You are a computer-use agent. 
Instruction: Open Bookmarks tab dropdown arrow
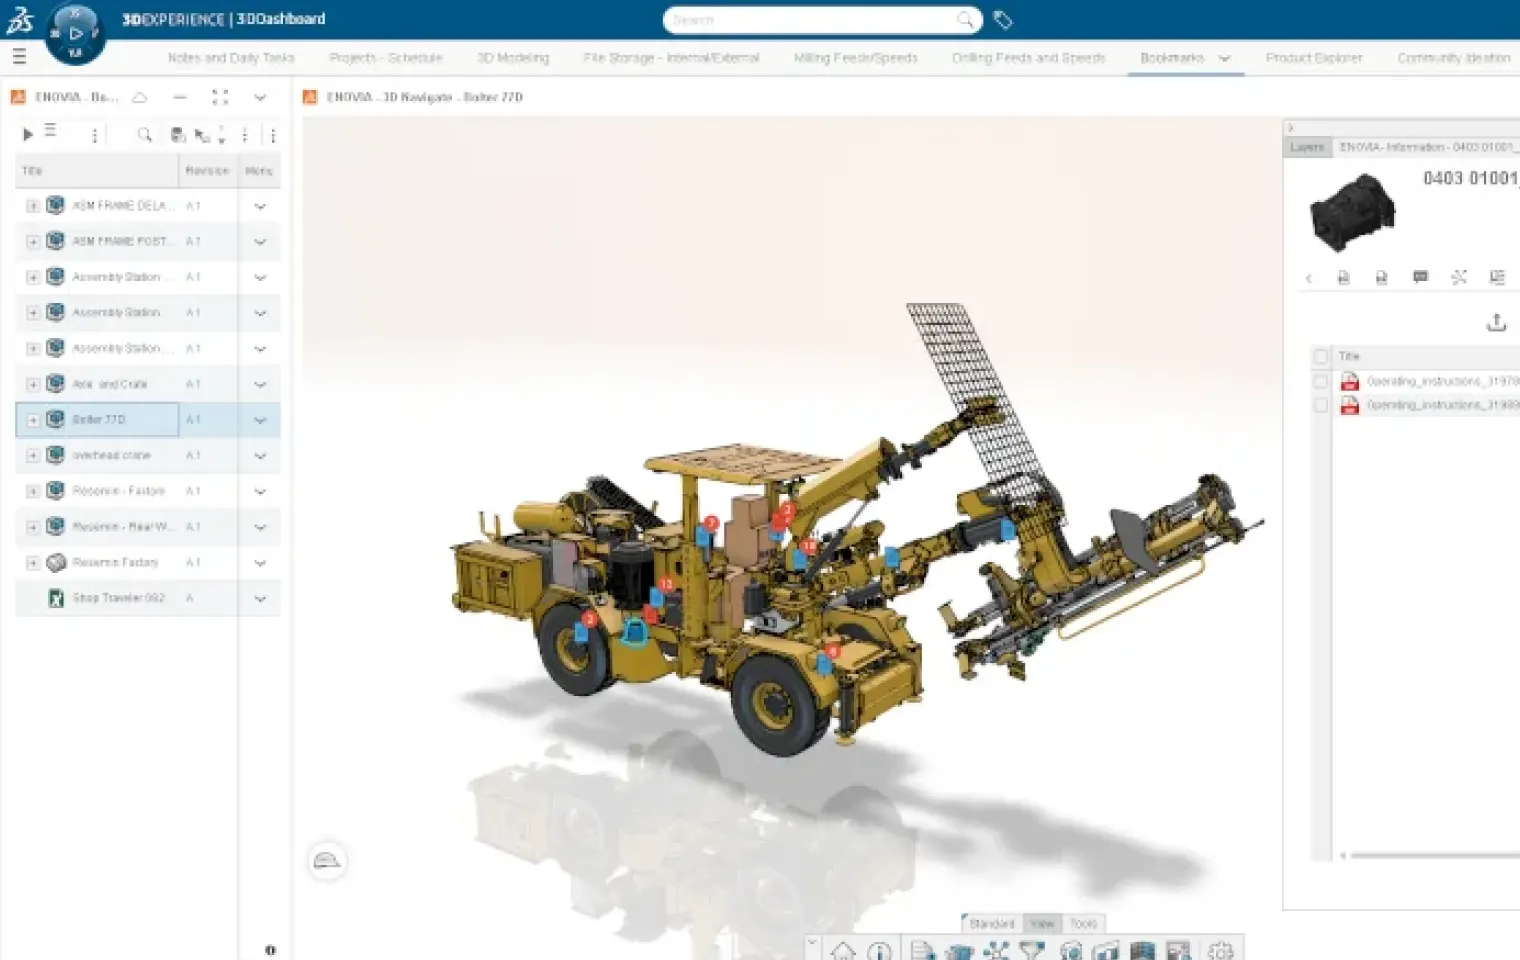[x=1224, y=59]
